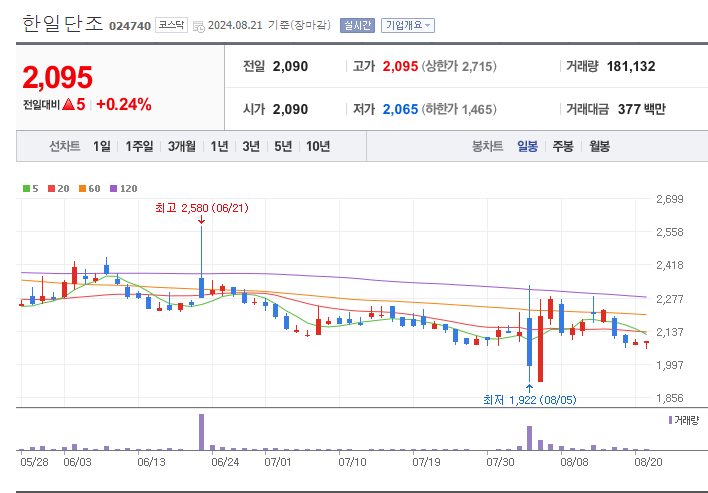Click the tall 06/21 volume bar
Image resolution: width=708 pixels, height=493 pixels.
coord(201,432)
